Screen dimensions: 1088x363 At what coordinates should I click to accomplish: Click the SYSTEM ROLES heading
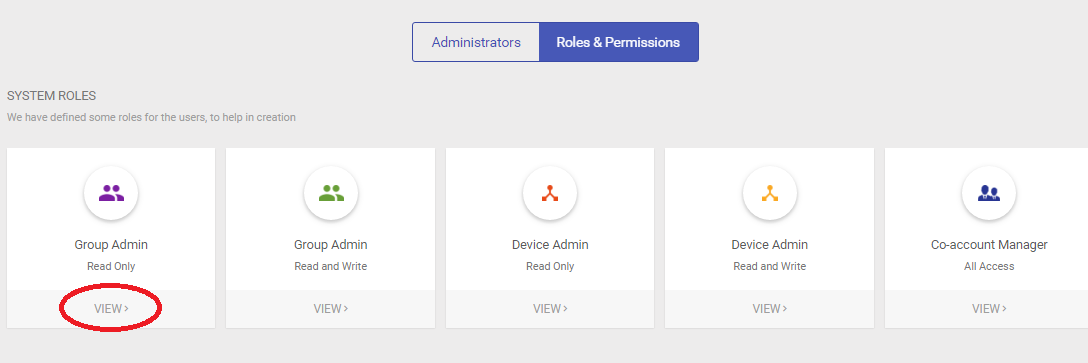coord(51,96)
